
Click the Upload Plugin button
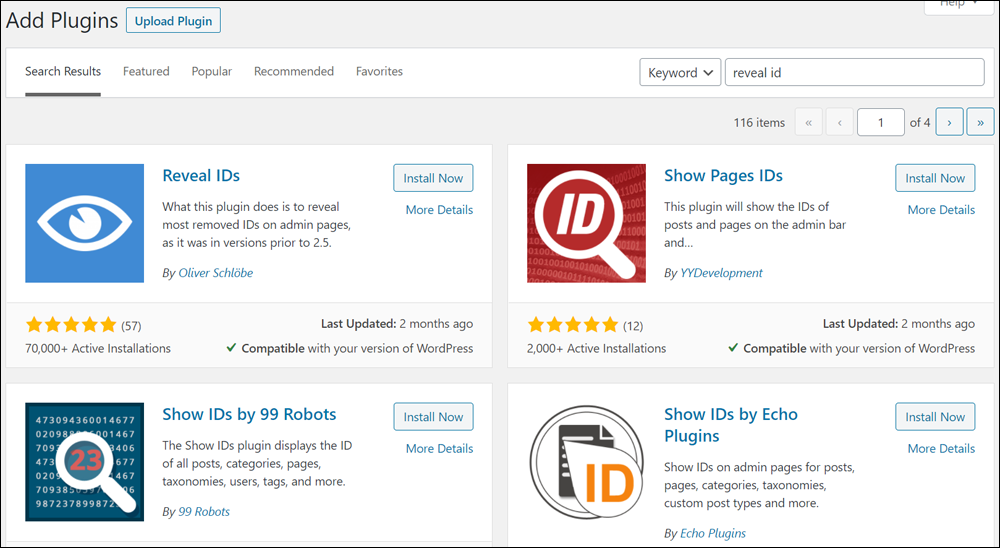tap(173, 20)
